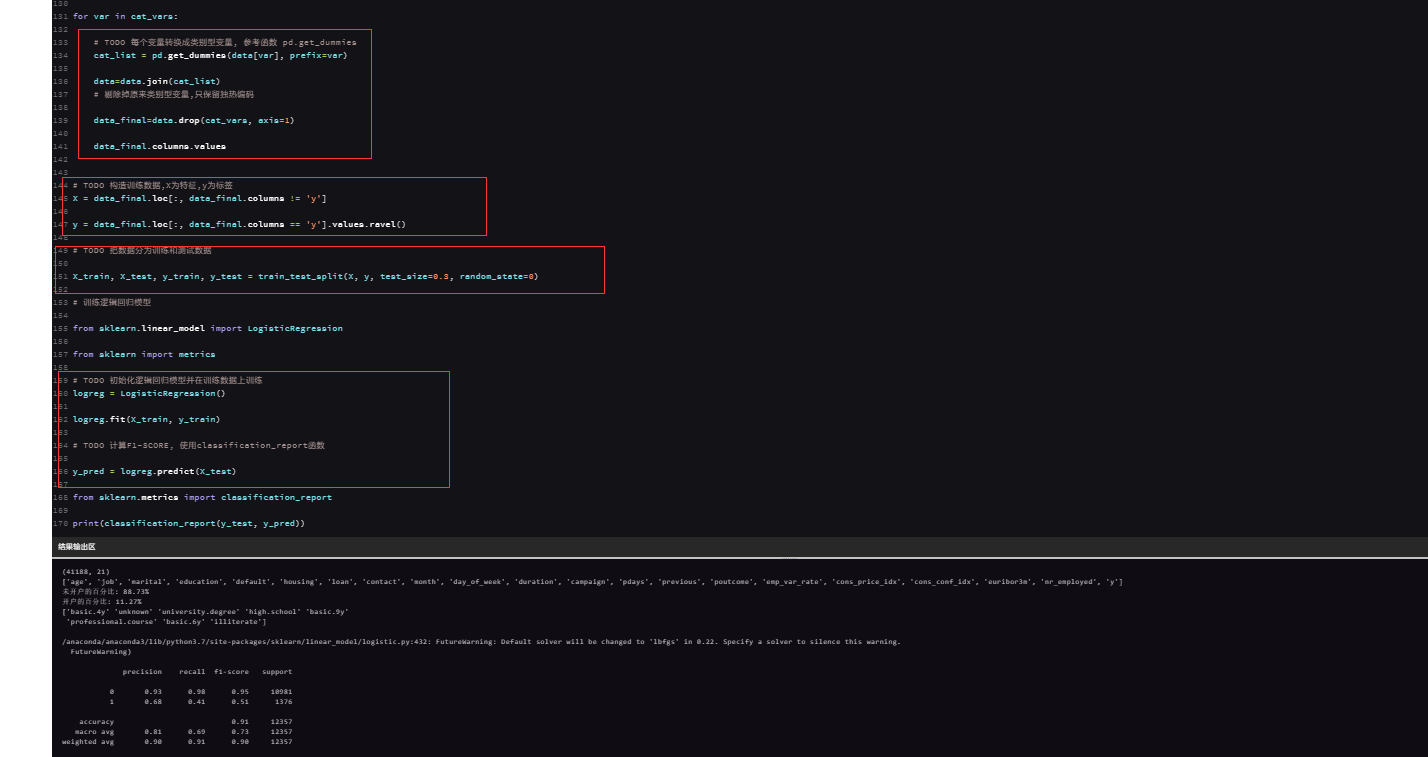The width and height of the screenshot is (1428, 757).
Task: Click the line "data_final=data.drop(cat_vars, axis=1)"
Action: 194,120
